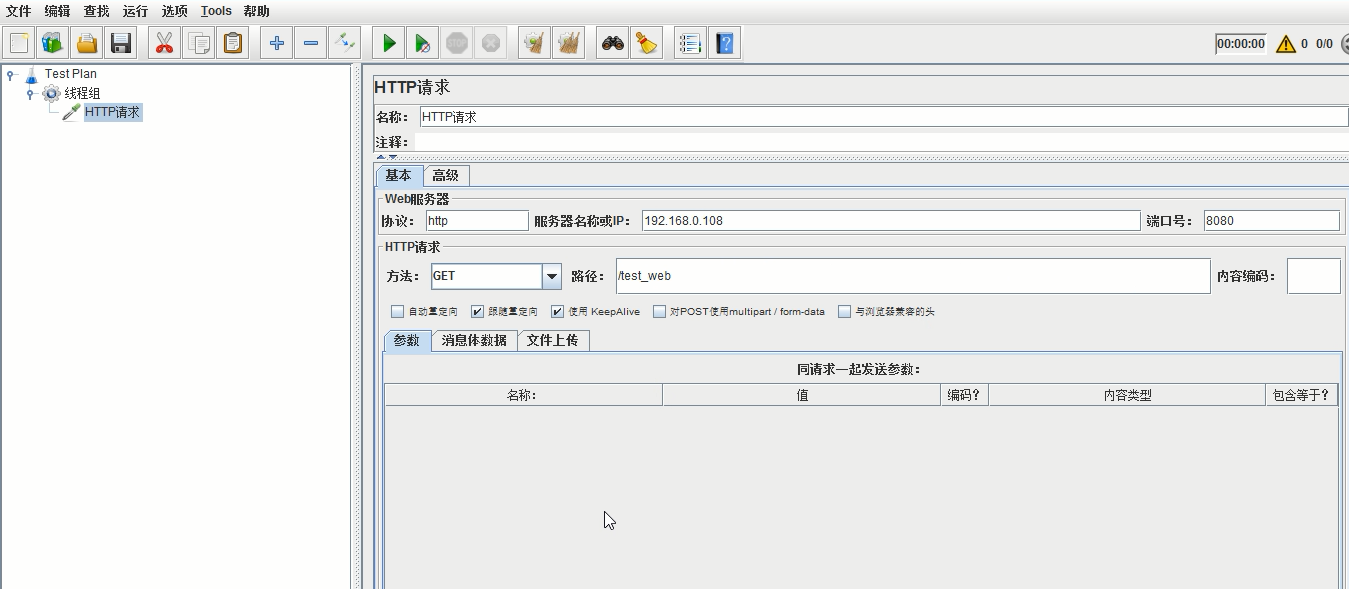Clear all results with double broom icon

569,43
